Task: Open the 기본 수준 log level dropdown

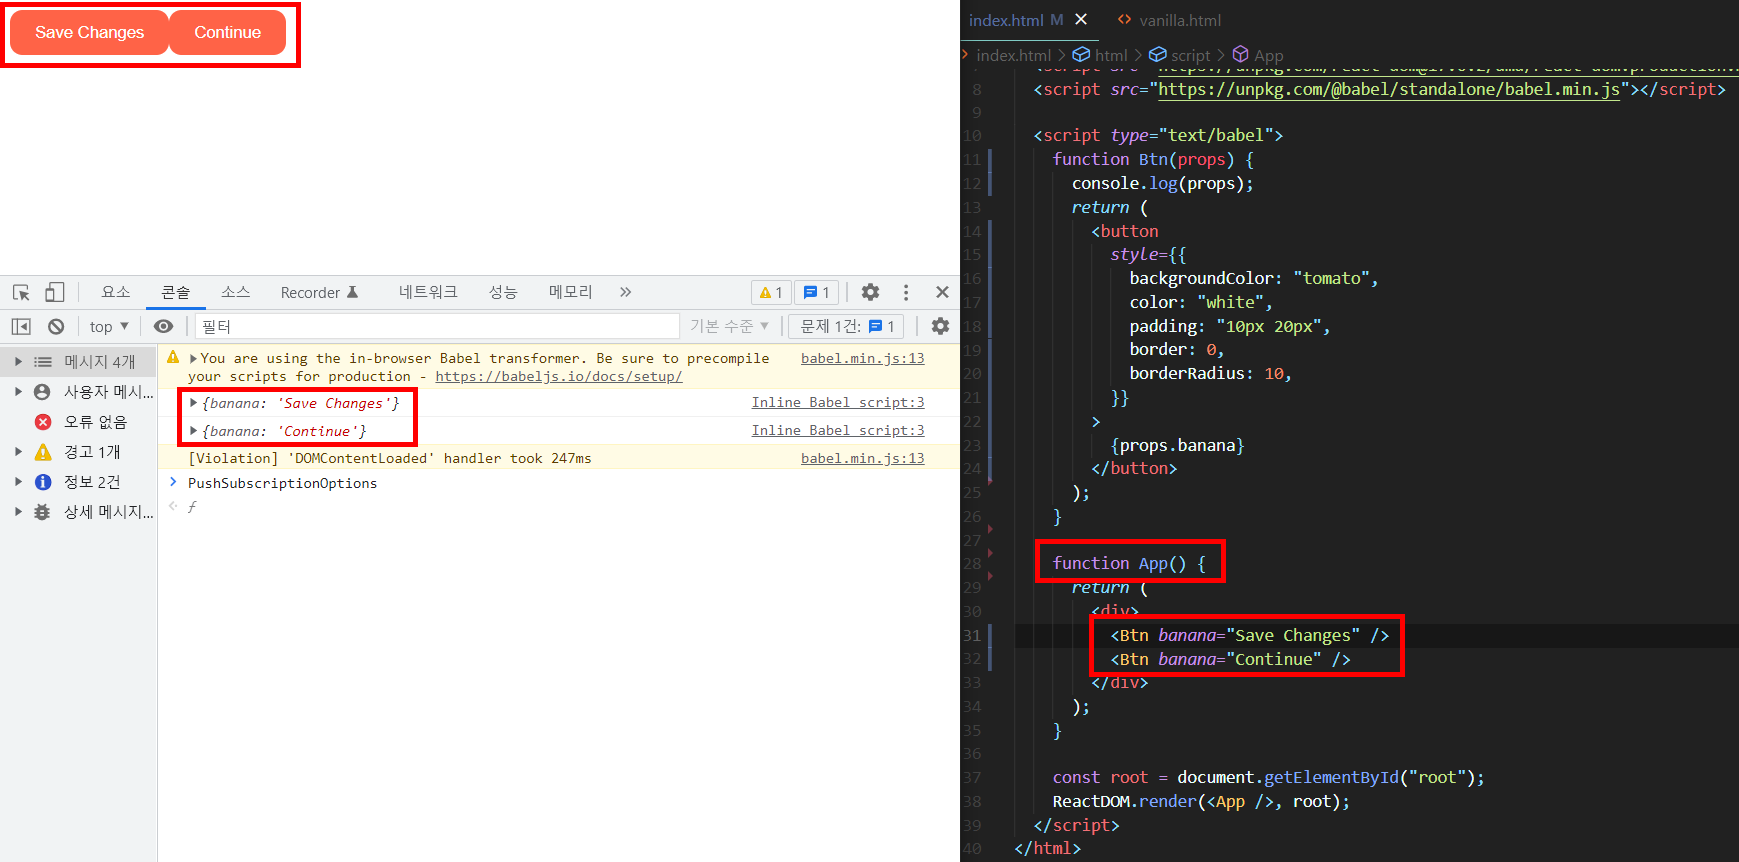Action: [x=729, y=326]
